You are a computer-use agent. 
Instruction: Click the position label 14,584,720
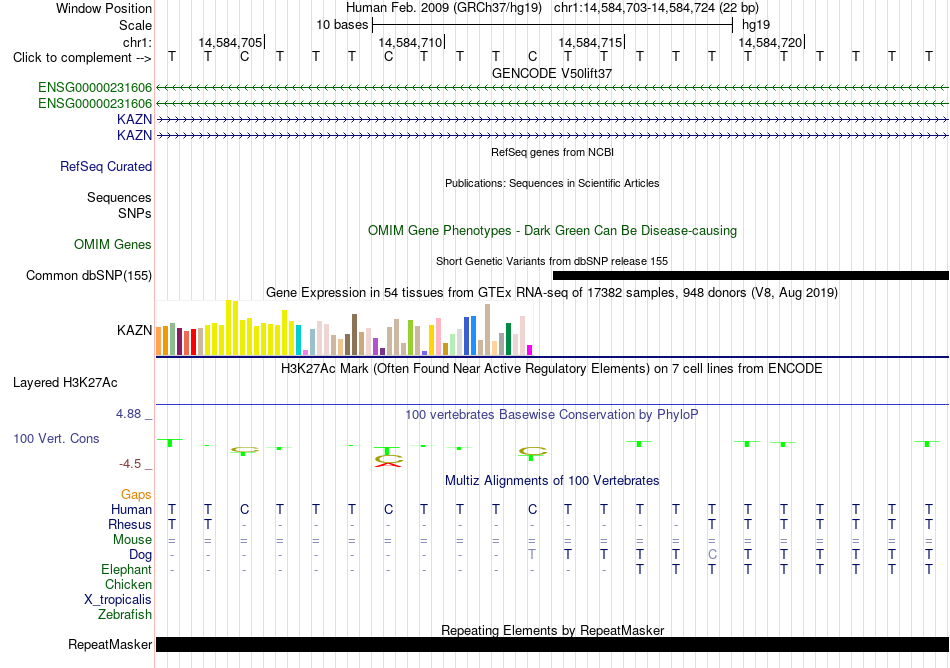tap(770, 42)
